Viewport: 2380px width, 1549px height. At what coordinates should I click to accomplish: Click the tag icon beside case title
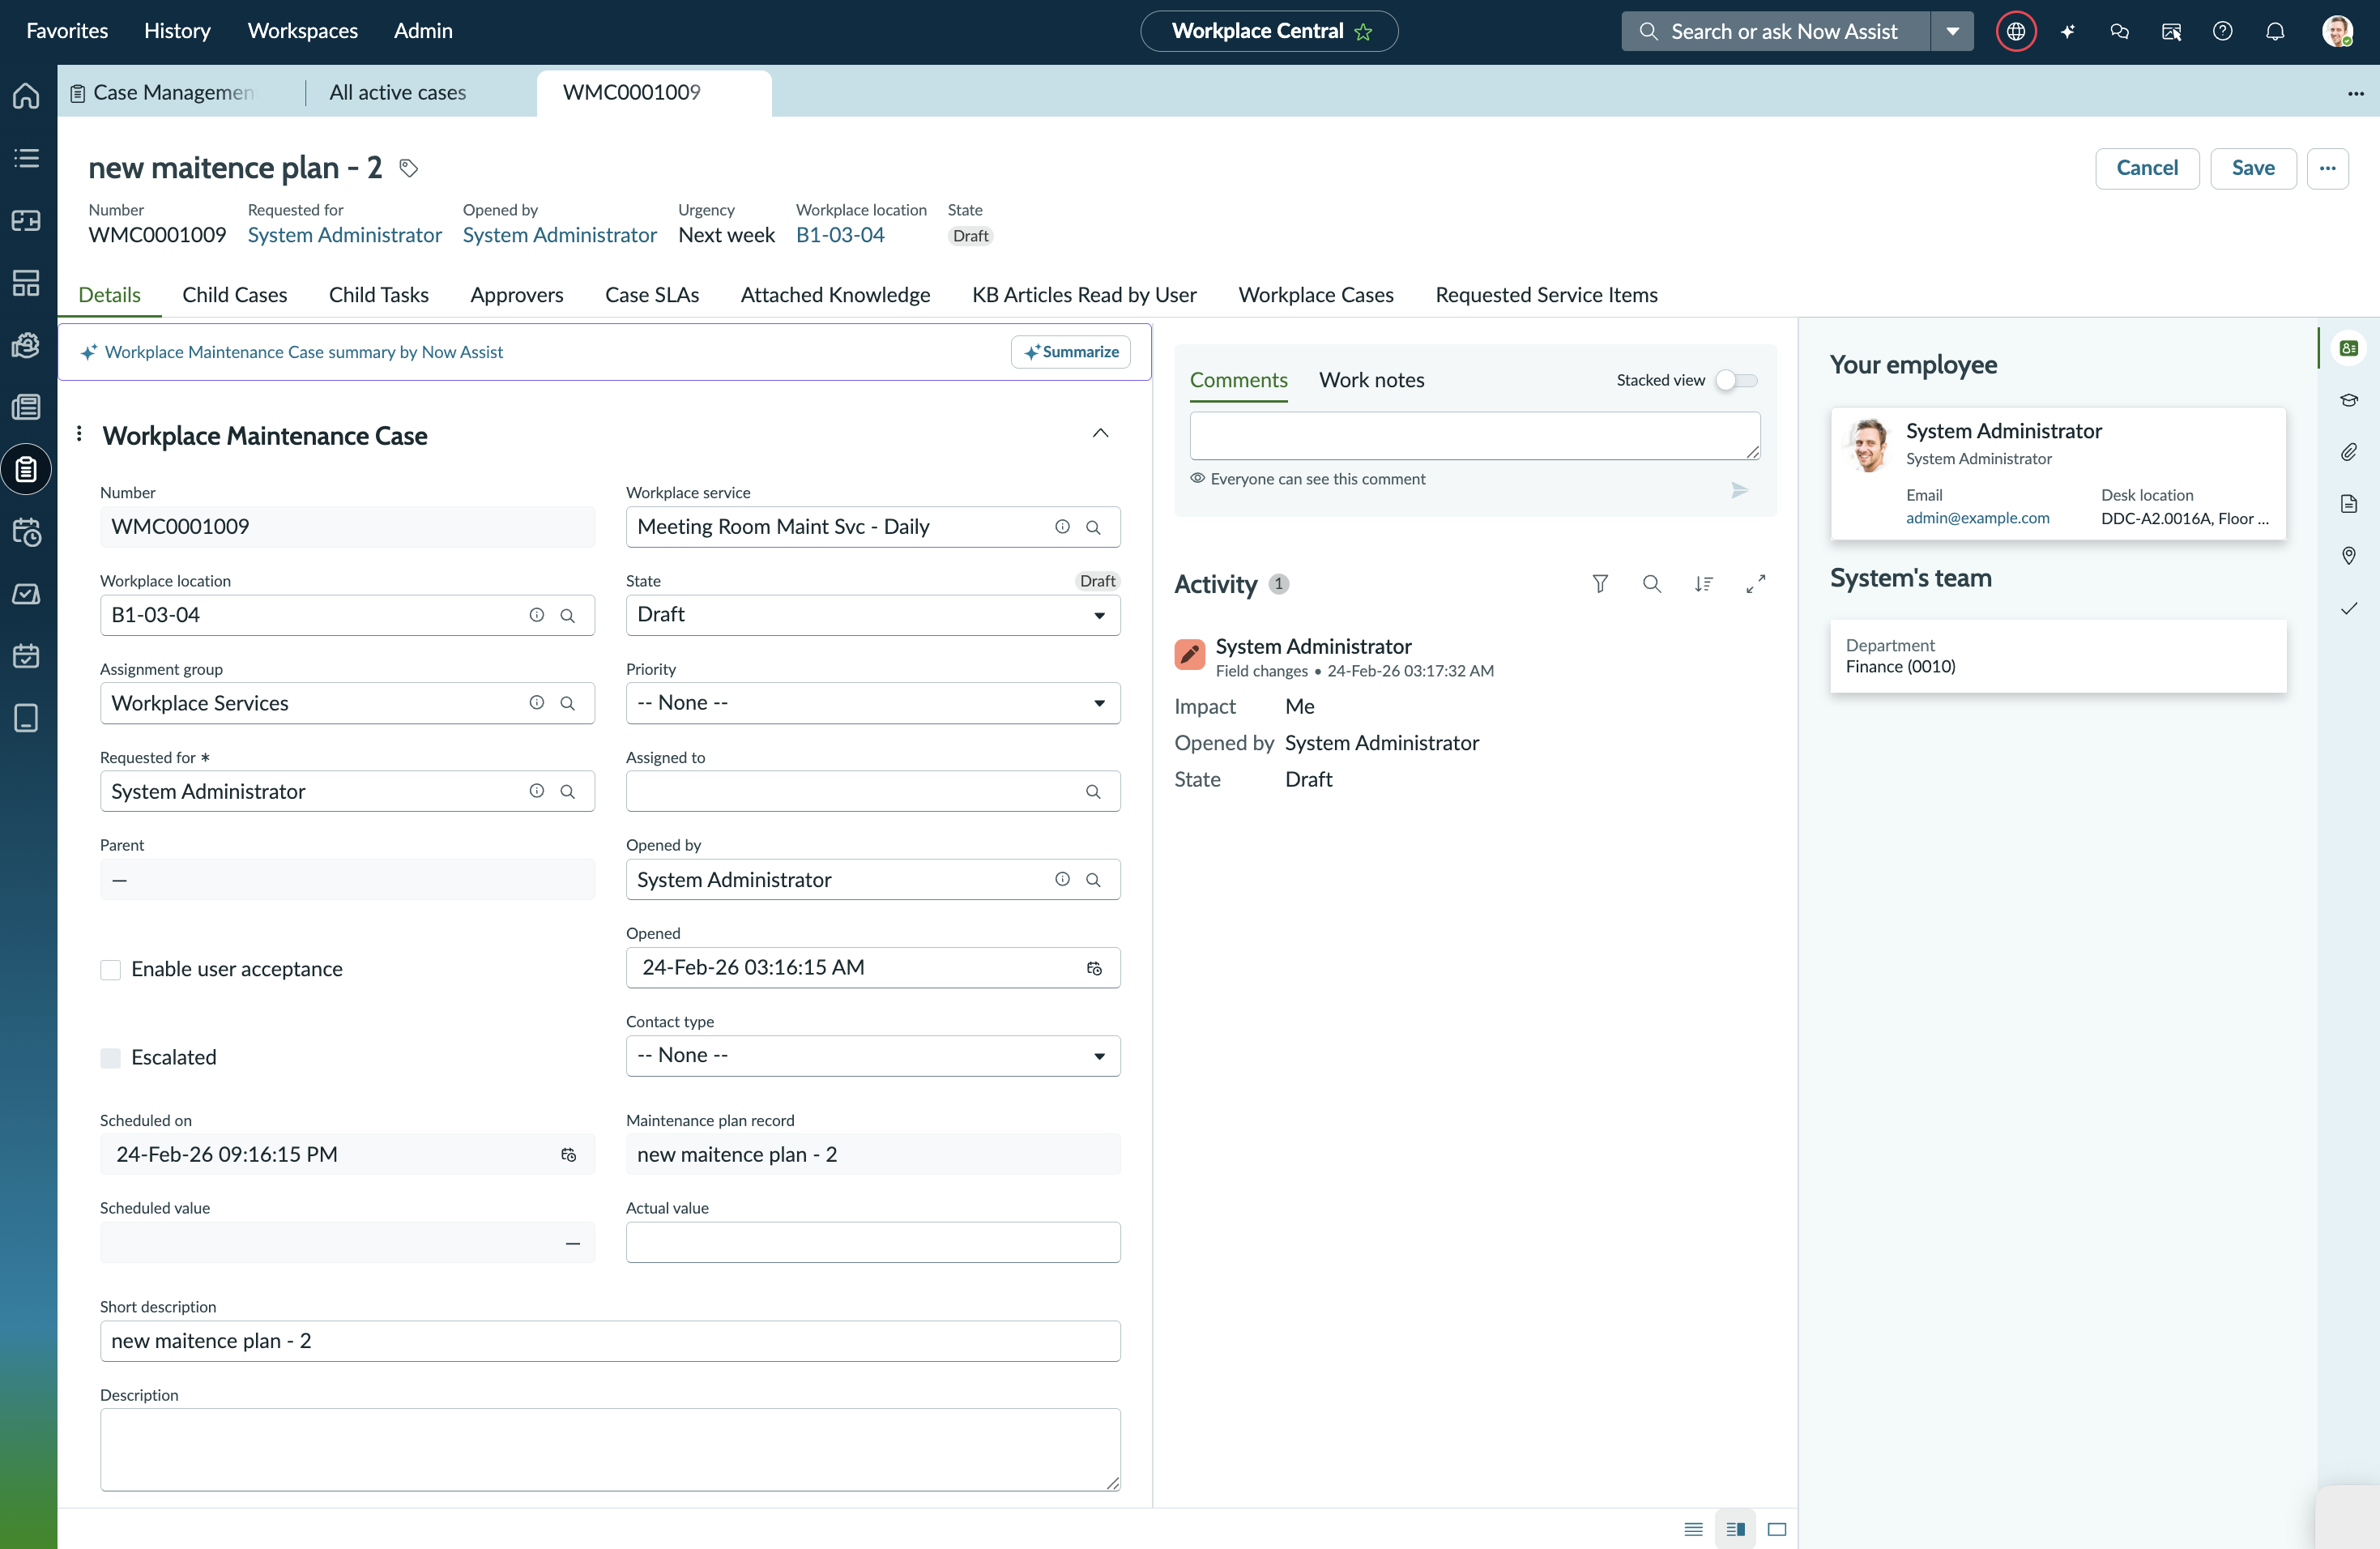point(408,167)
